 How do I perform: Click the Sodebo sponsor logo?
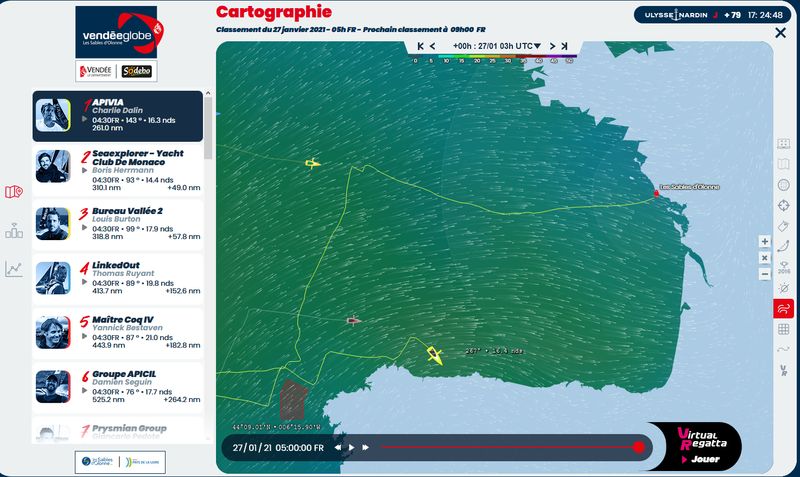tap(136, 71)
